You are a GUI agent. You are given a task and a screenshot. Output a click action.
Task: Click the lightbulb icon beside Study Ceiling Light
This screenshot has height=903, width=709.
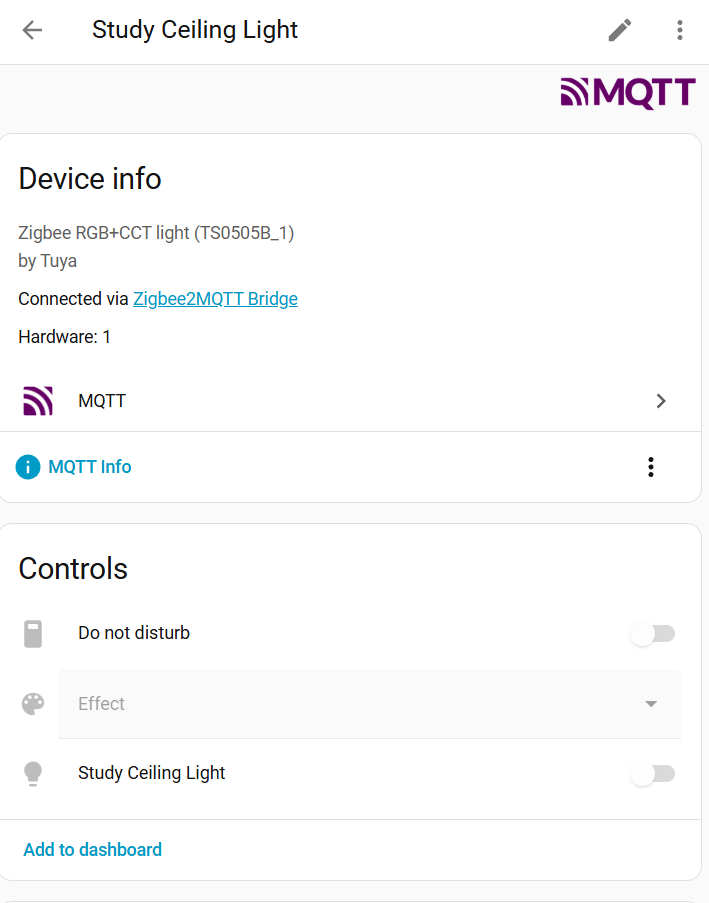(32, 773)
